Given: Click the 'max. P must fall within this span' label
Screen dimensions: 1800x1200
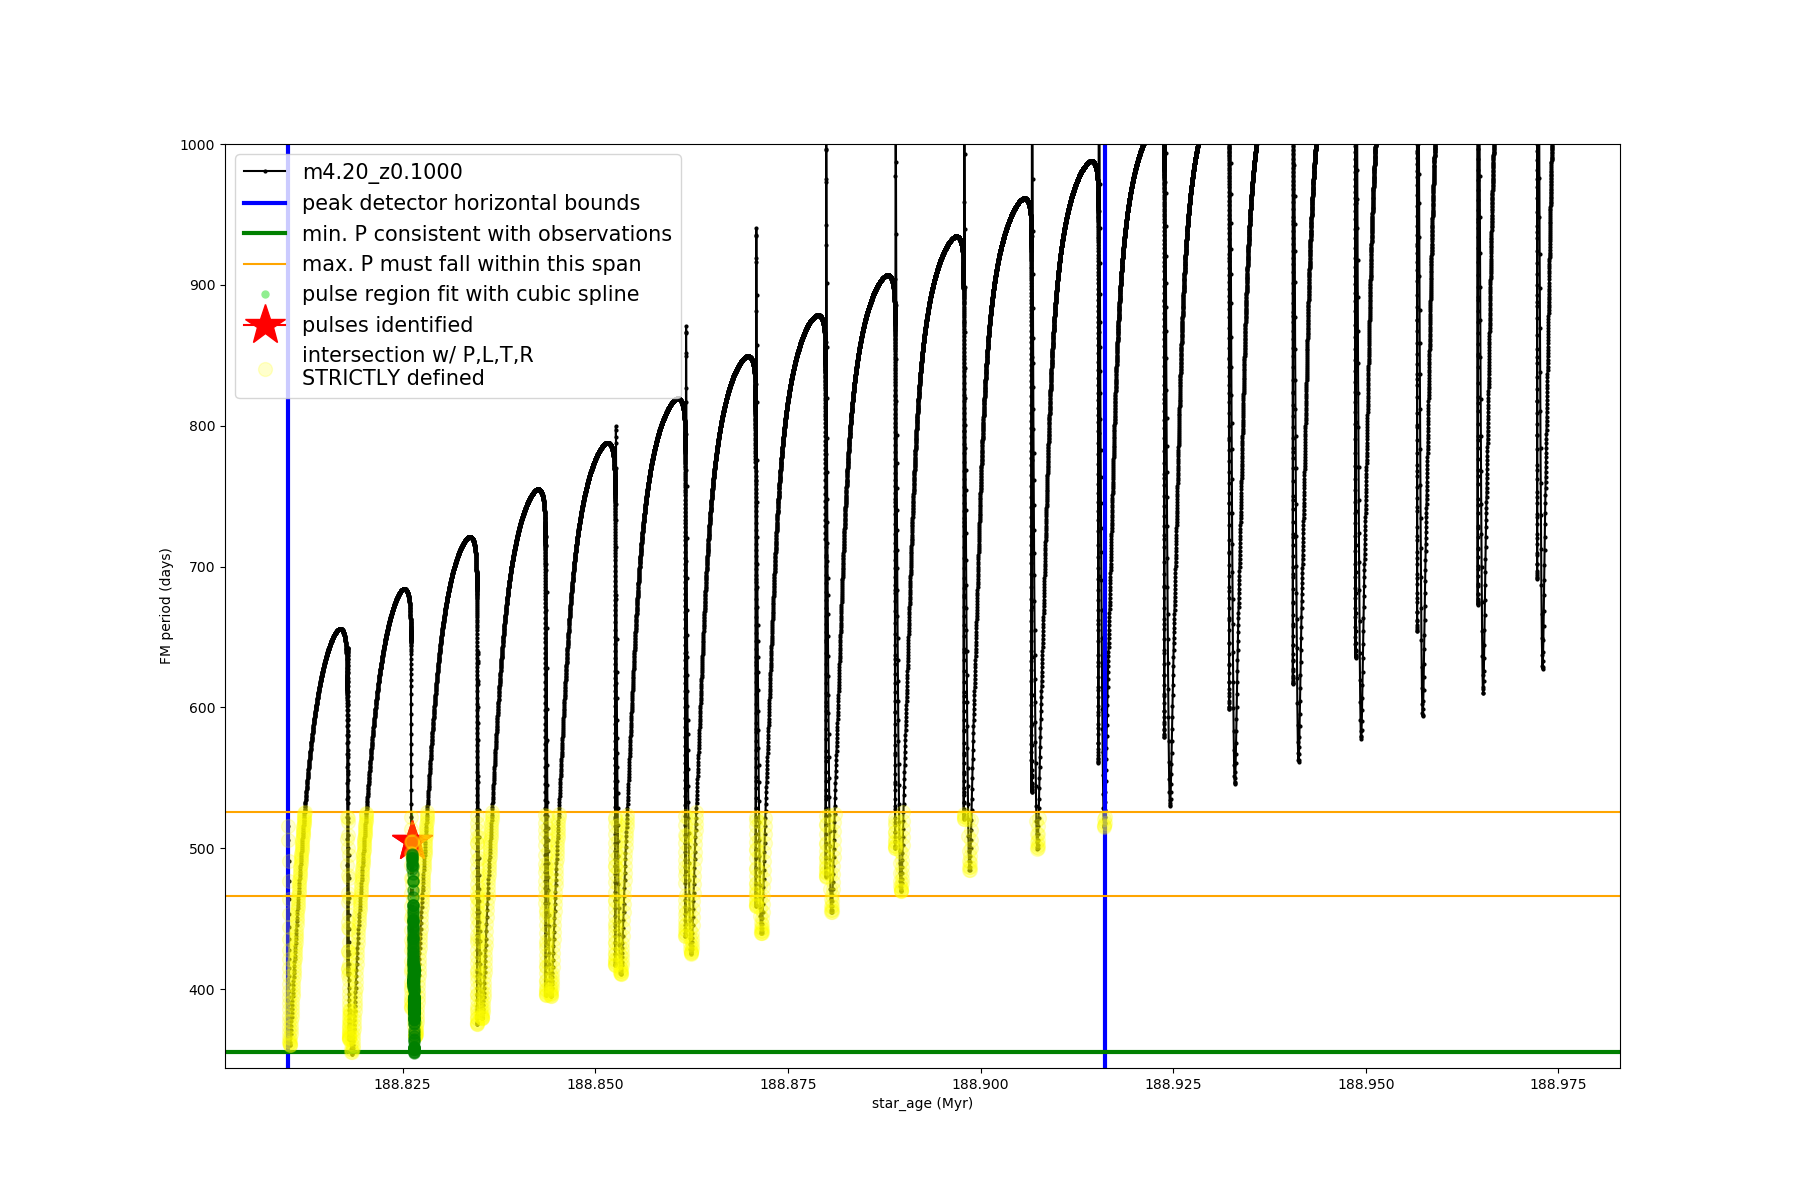Looking at the screenshot, I should (x=471, y=264).
